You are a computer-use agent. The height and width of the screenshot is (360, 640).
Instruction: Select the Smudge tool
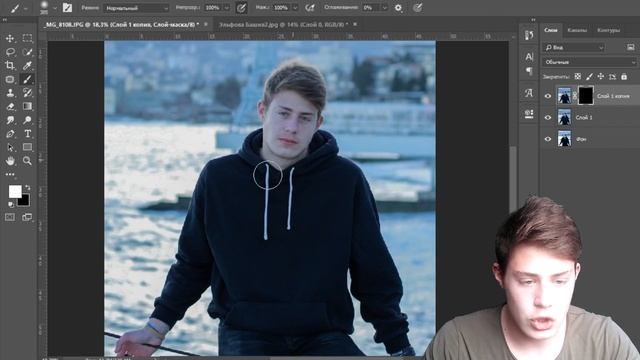point(10,120)
